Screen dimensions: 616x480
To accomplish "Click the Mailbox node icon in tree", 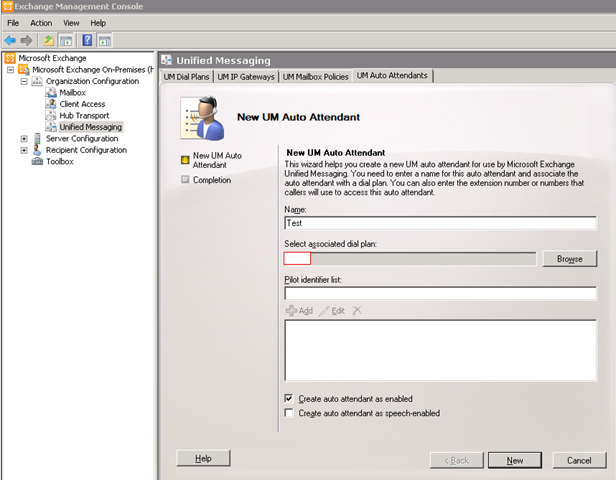I will (x=51, y=92).
